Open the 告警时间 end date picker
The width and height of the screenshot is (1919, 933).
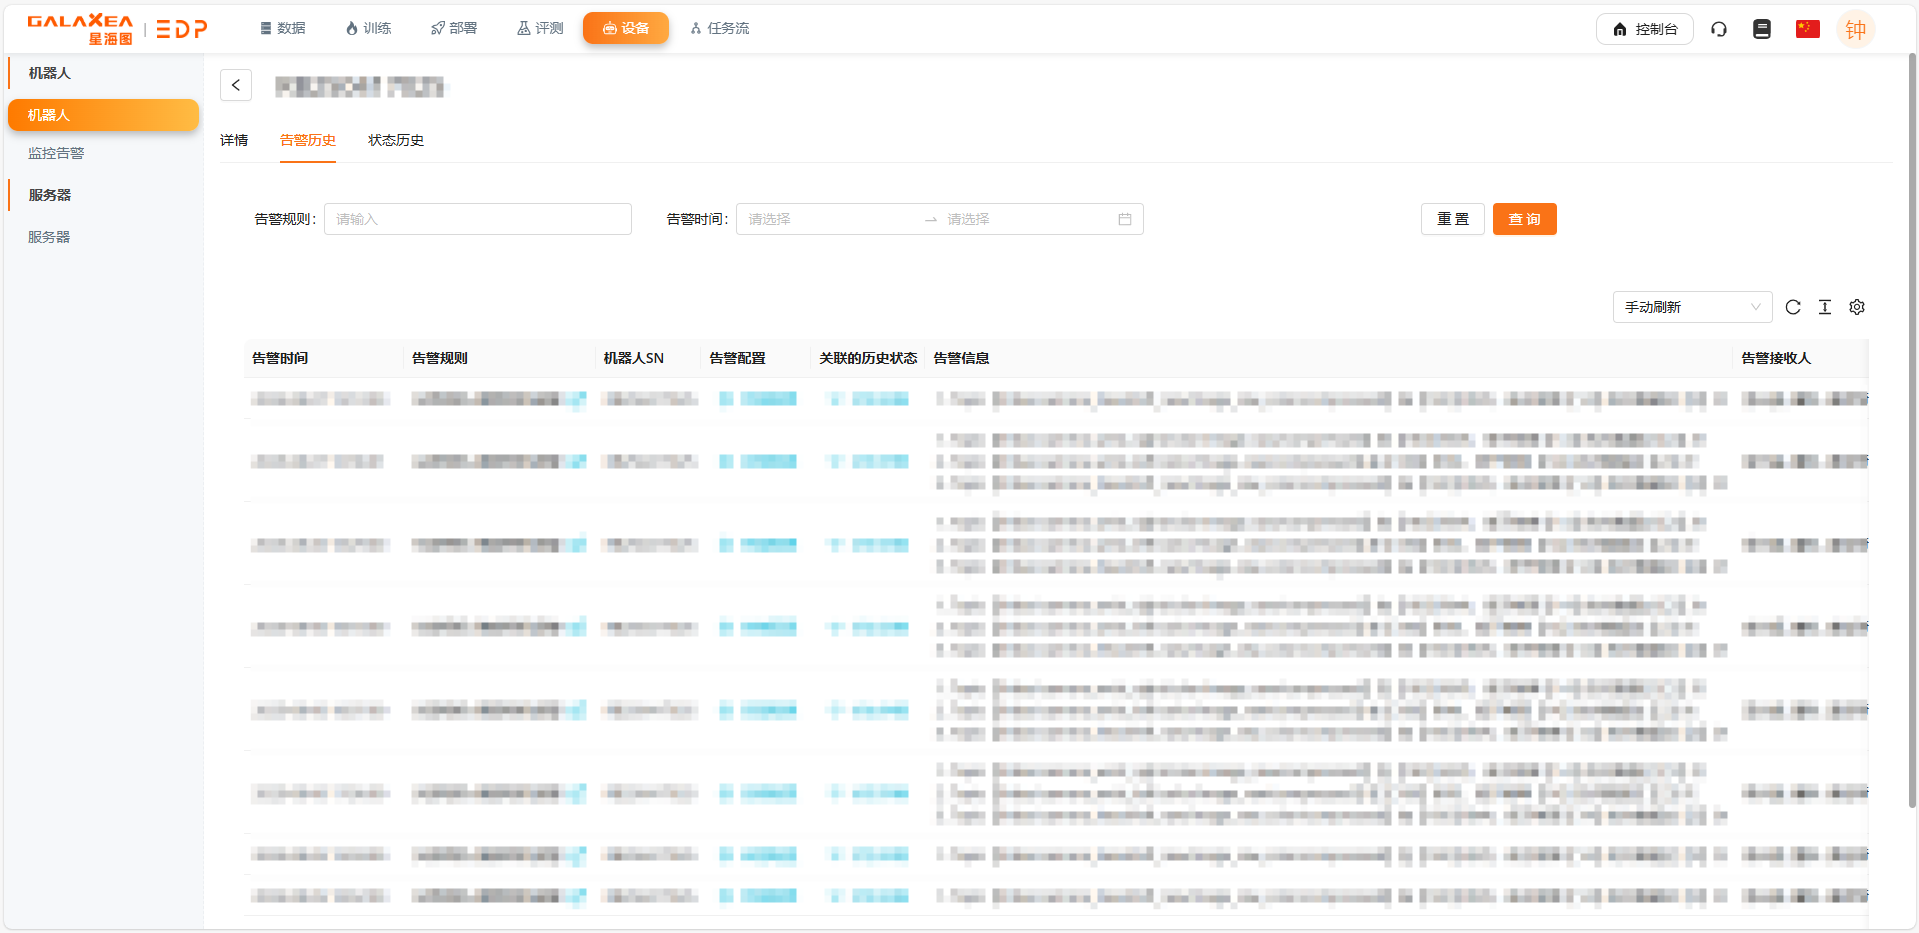(1025, 219)
